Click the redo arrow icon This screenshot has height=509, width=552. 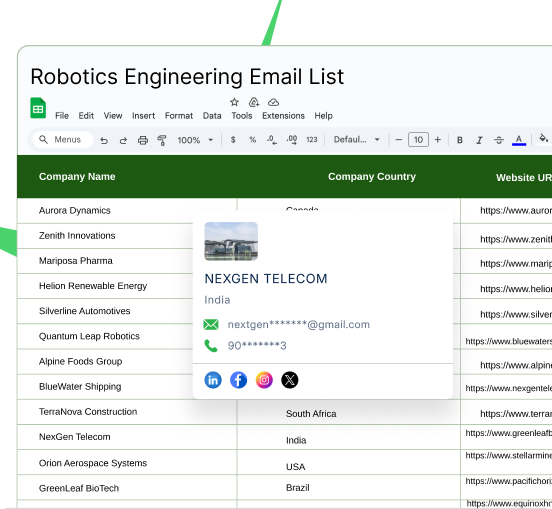pos(123,140)
